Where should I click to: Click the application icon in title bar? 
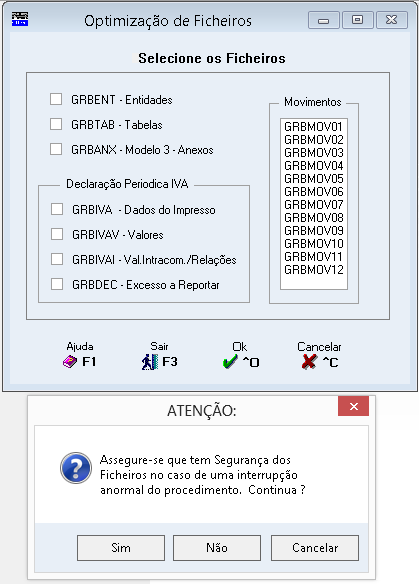[20, 19]
